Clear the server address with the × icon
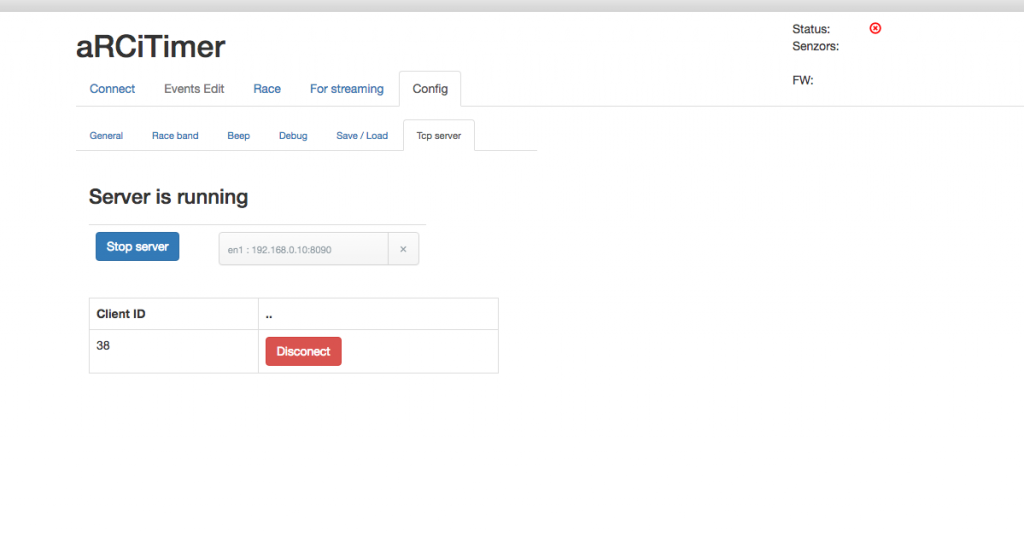This screenshot has width=1024, height=533. [403, 249]
